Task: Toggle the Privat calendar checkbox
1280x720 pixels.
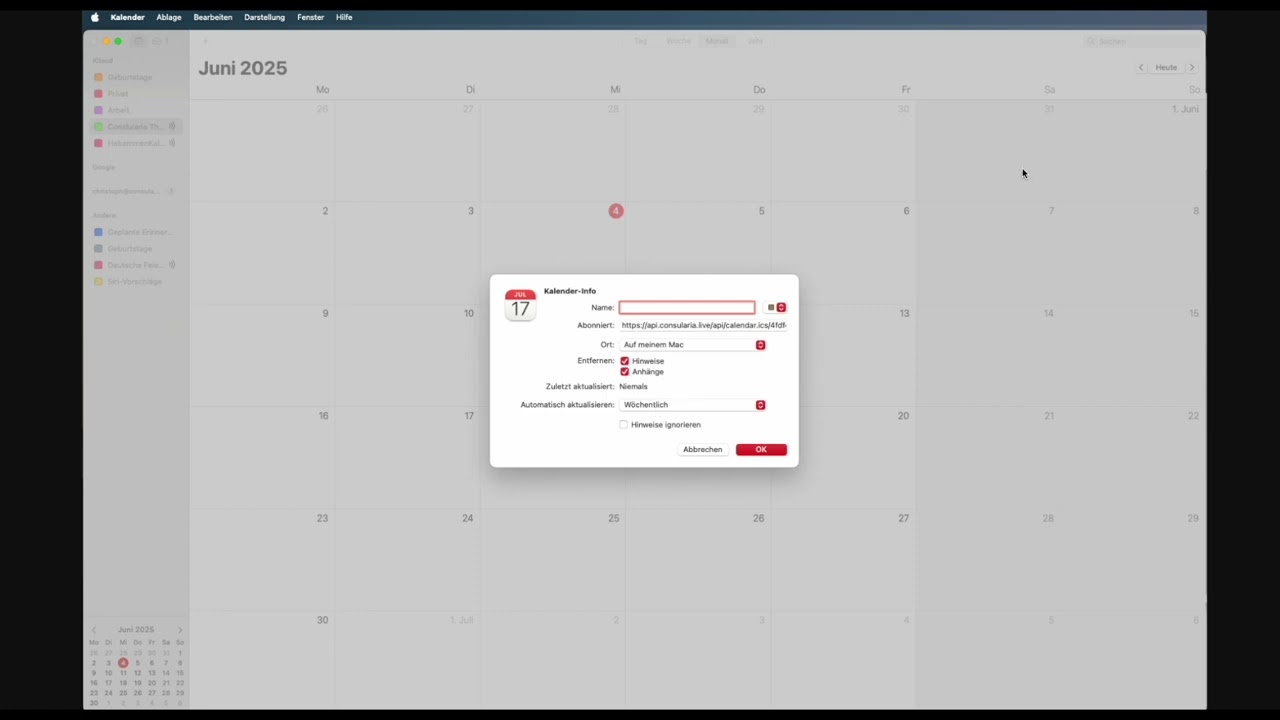Action: click(98, 94)
